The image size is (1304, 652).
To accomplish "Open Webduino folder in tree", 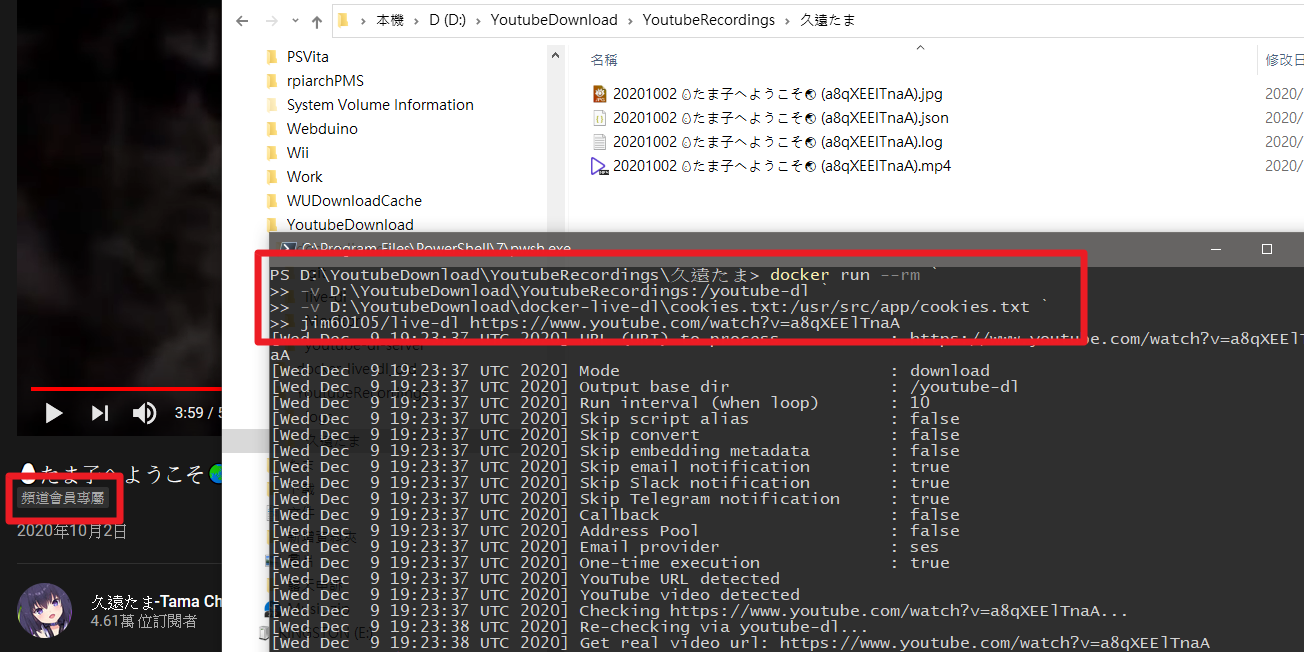I will (x=322, y=129).
